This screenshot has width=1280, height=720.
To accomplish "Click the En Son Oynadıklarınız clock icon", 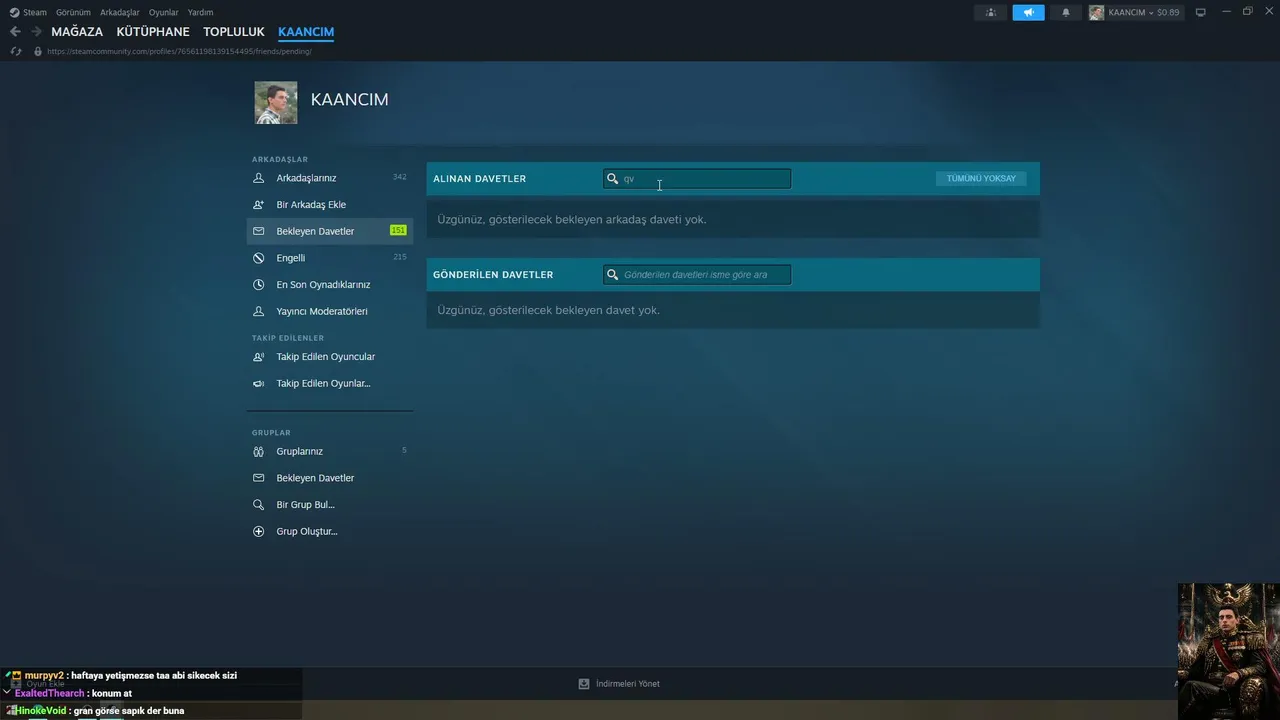I will tap(259, 284).
